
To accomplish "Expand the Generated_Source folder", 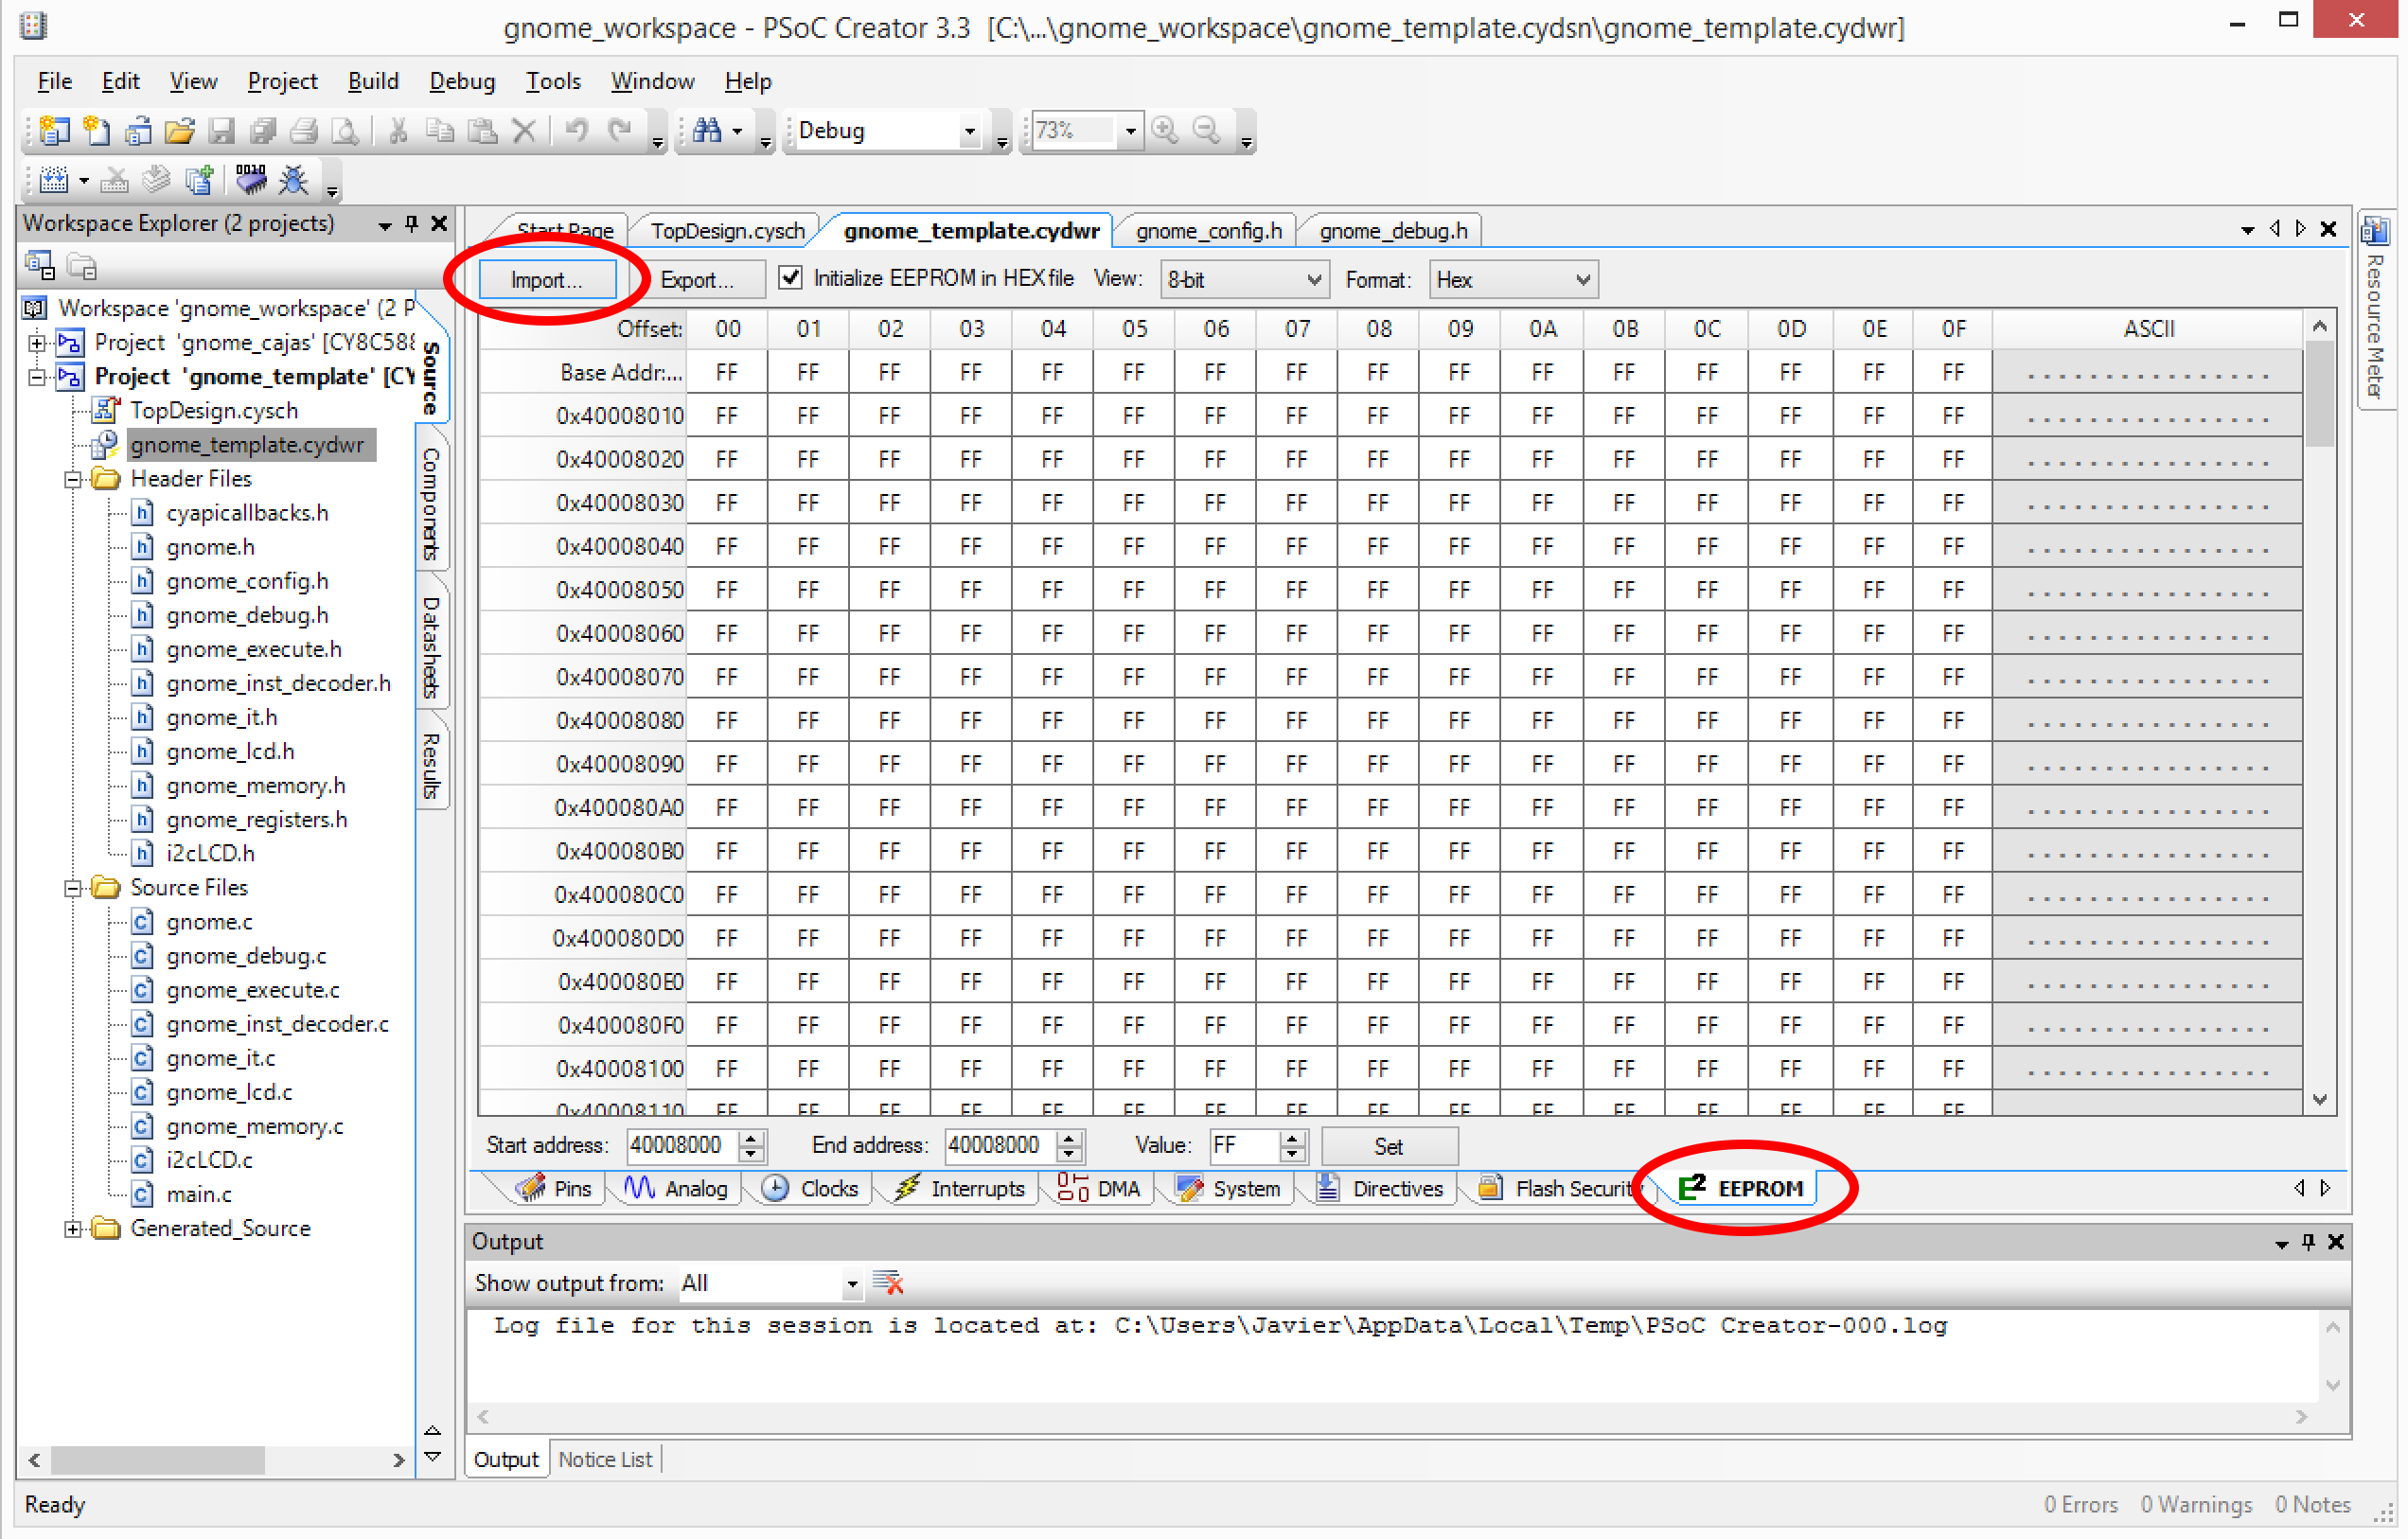I will pyautogui.click(x=72, y=1229).
